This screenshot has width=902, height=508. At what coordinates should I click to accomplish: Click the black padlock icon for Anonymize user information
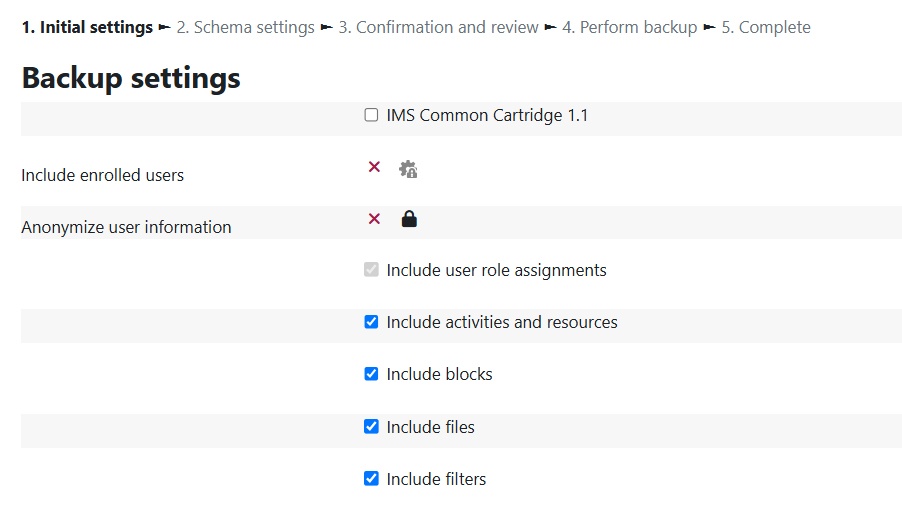[409, 219]
